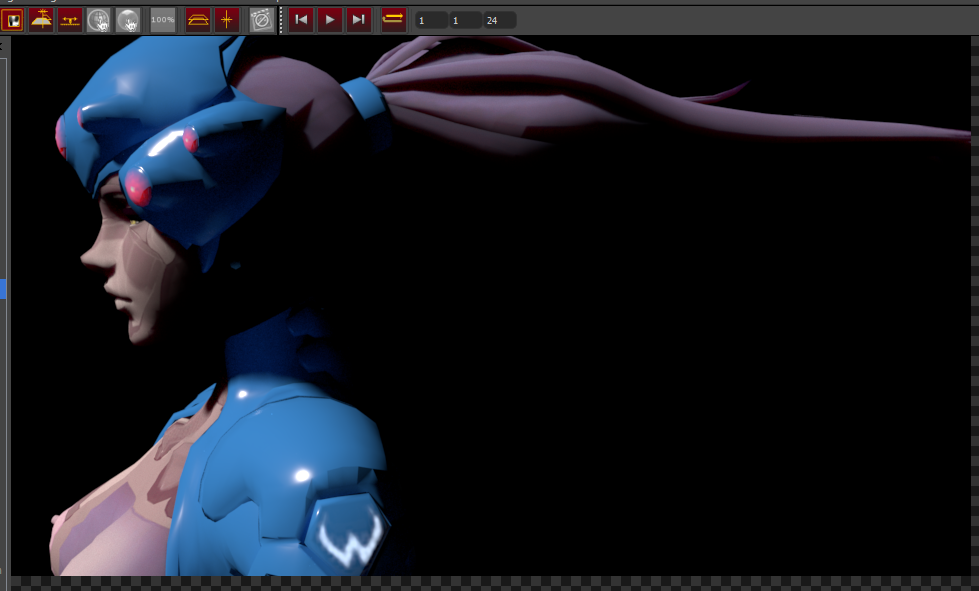The image size is (979, 591).
Task: Click the first frame field showing 1
Action: click(432, 20)
